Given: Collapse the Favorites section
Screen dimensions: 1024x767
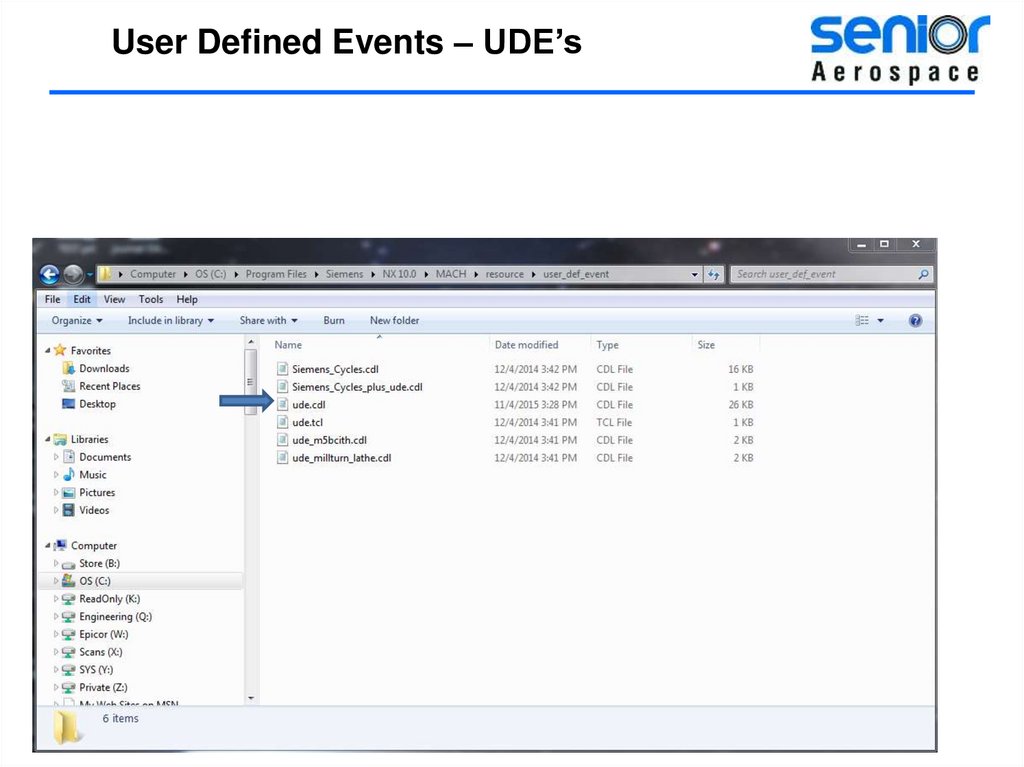Looking at the screenshot, I should [x=48, y=351].
